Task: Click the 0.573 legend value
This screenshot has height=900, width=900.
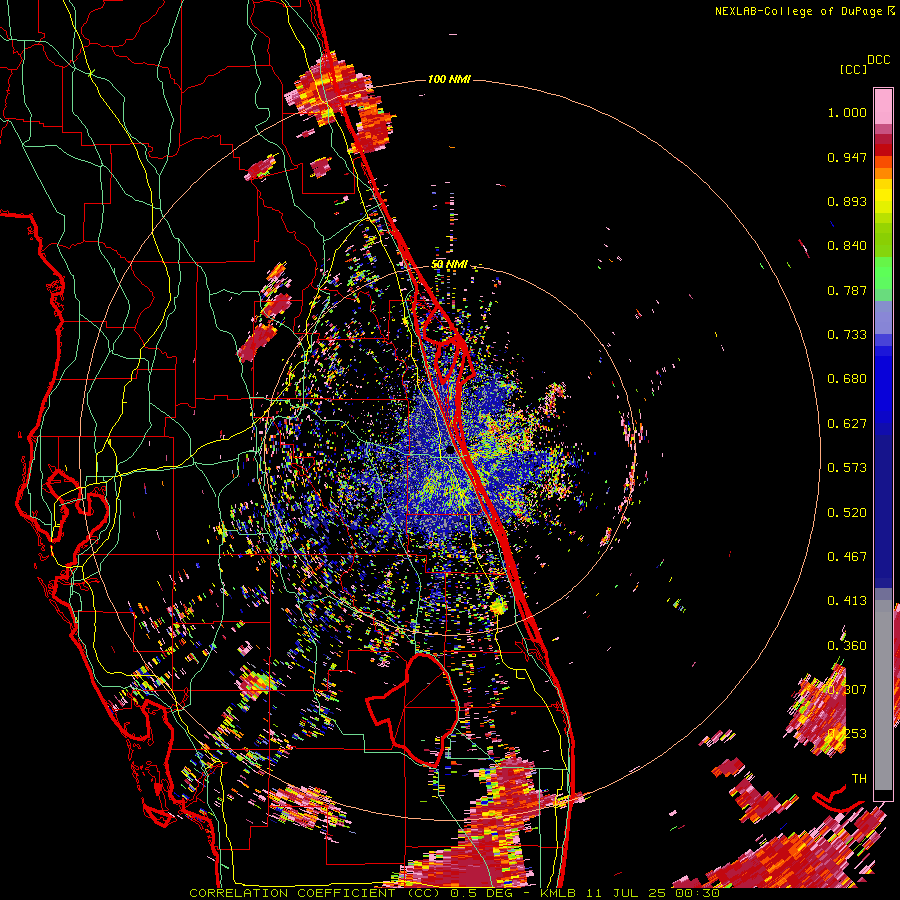Action: pyautogui.click(x=847, y=468)
